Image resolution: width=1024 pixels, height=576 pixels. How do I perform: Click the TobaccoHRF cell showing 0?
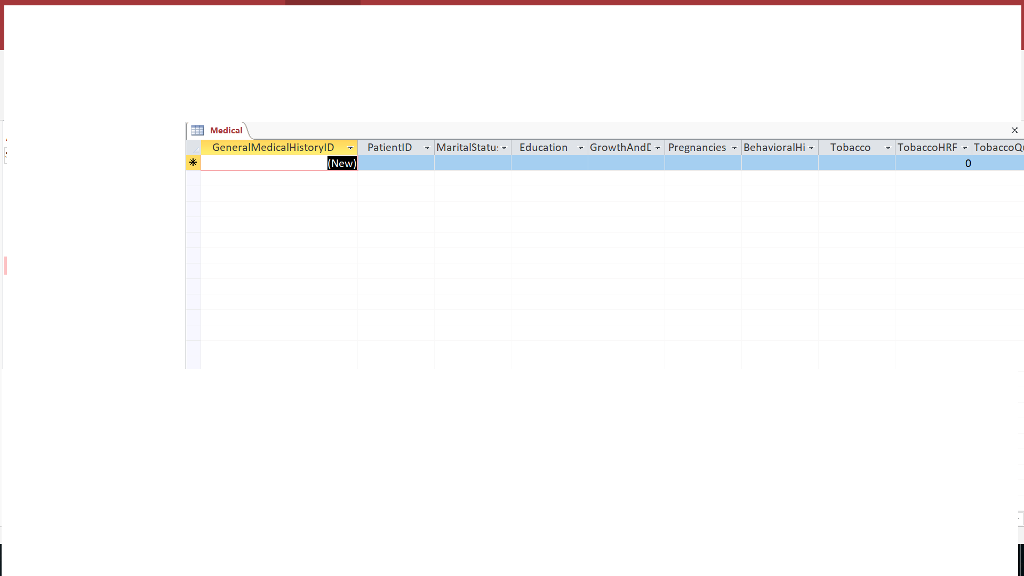point(933,163)
